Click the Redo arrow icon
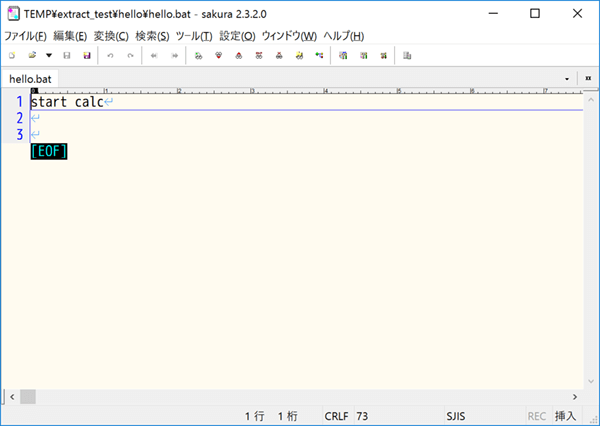 click(130, 55)
